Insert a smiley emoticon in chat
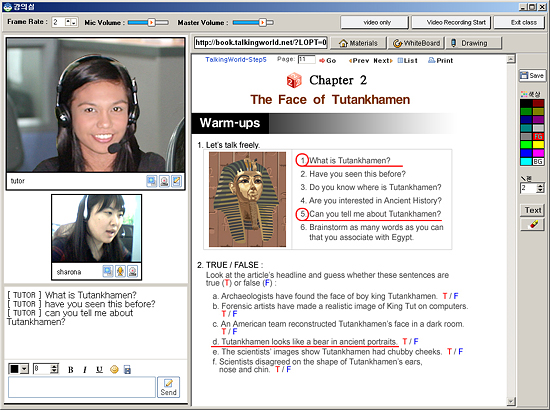 [114, 369]
